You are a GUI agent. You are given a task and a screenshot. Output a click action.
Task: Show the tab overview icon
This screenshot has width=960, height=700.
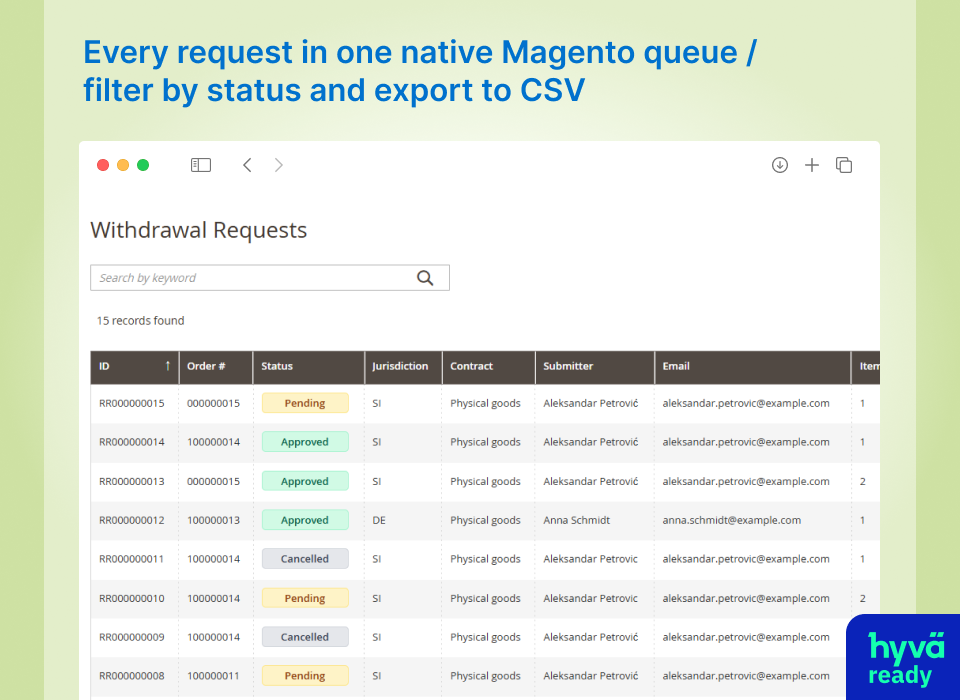(x=844, y=165)
